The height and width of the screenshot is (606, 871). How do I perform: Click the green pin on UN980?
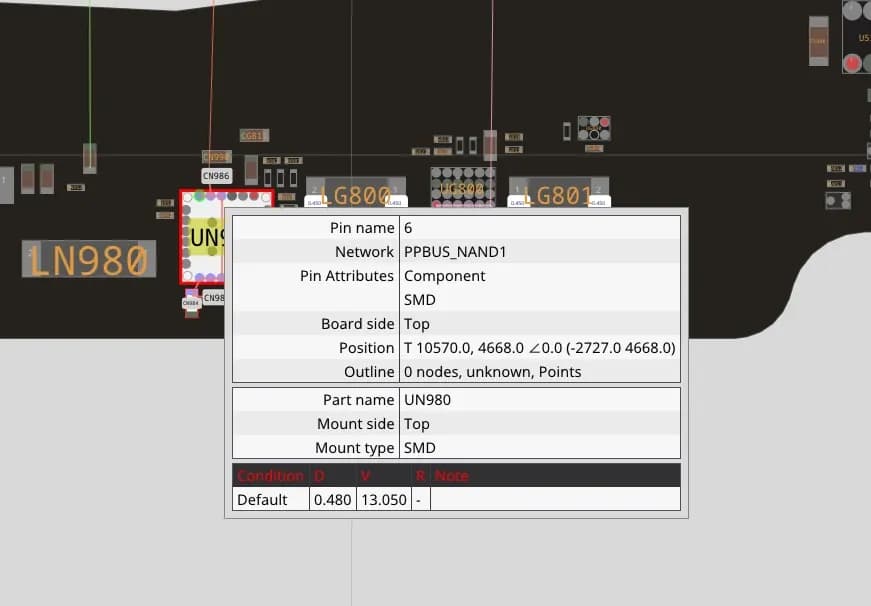click(199, 196)
